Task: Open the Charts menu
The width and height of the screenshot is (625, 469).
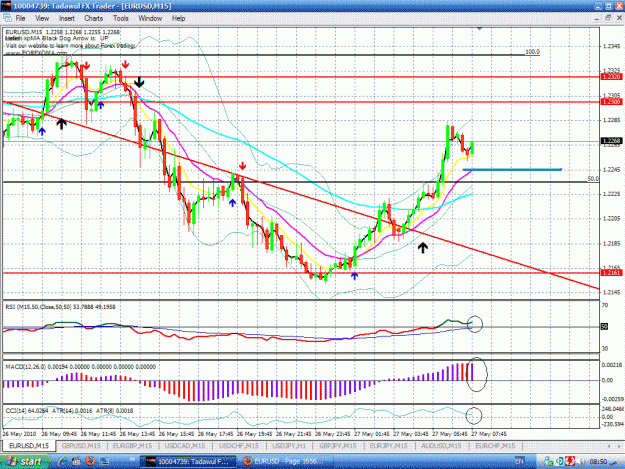Action: click(94, 18)
